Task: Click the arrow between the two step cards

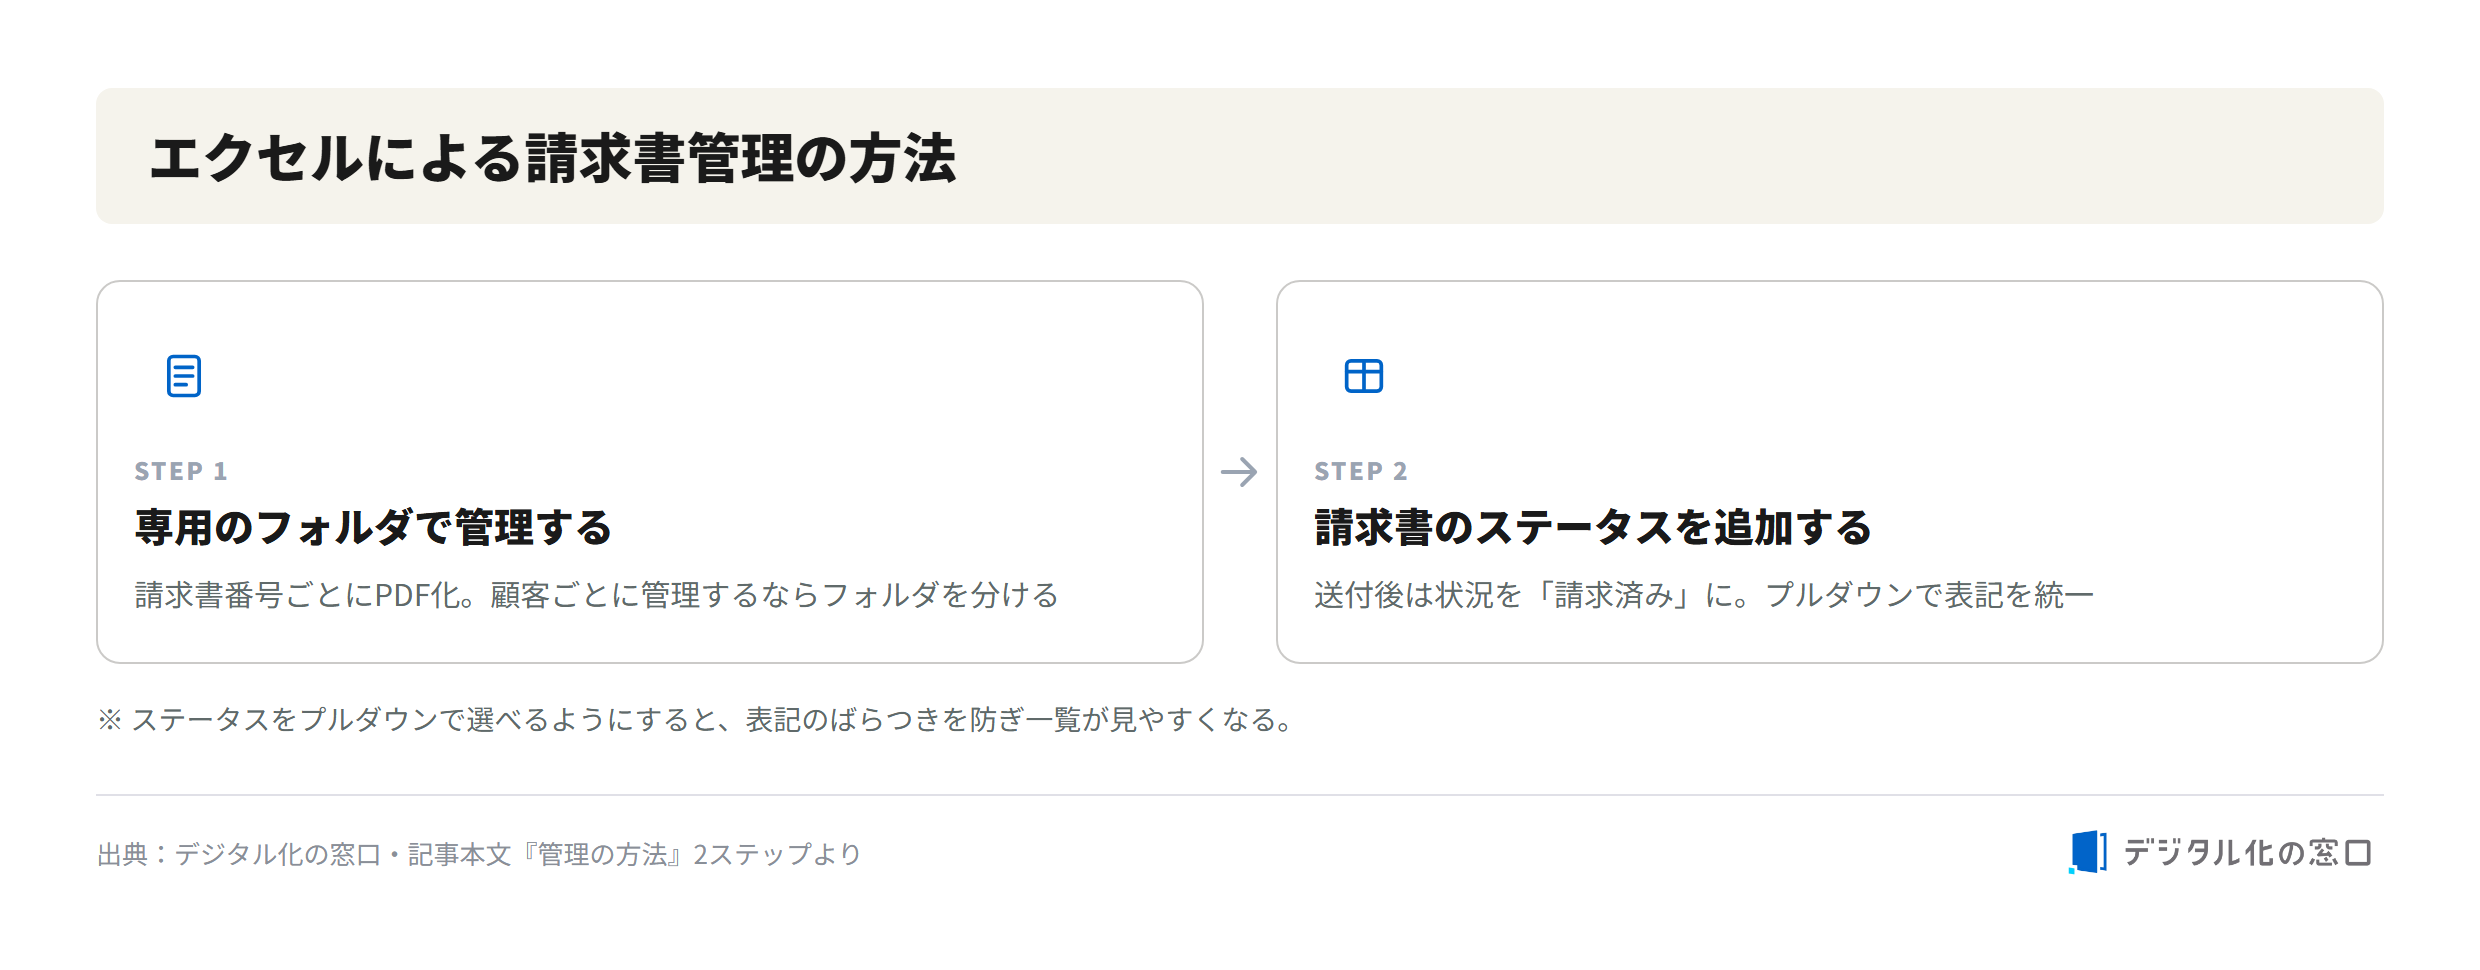Action: [x=1239, y=472]
